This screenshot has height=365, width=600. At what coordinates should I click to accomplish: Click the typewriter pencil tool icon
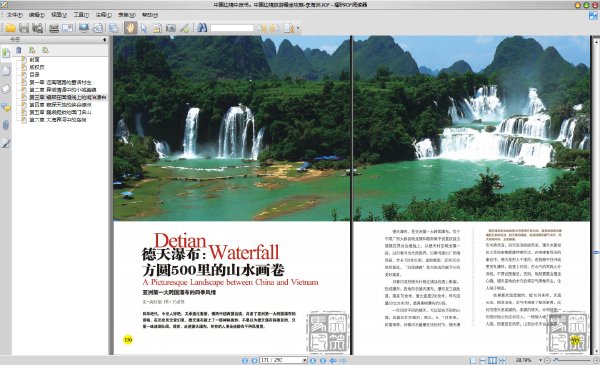pyautogui.click(x=184, y=28)
